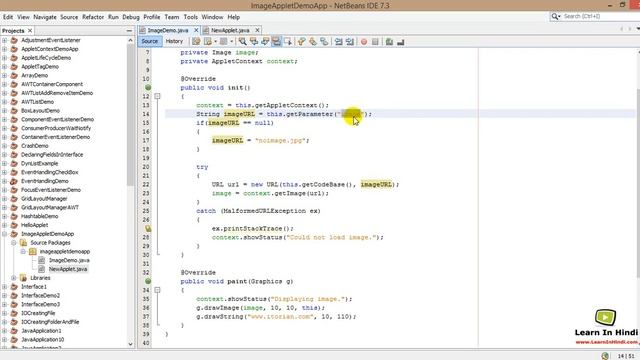Close the ImageDemo.java tab
Screen dimensions: 640x360
point(196,30)
